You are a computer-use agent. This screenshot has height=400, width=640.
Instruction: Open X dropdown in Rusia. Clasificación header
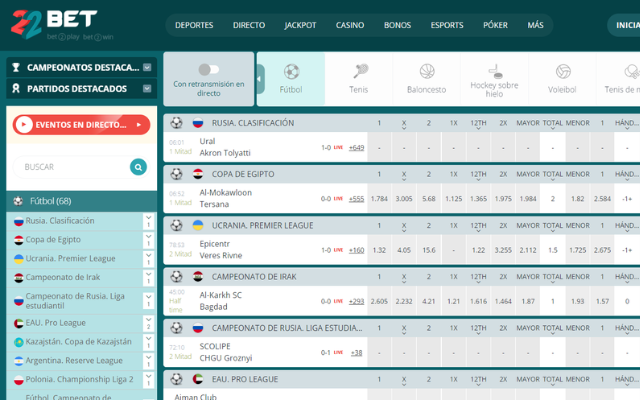[404, 124]
